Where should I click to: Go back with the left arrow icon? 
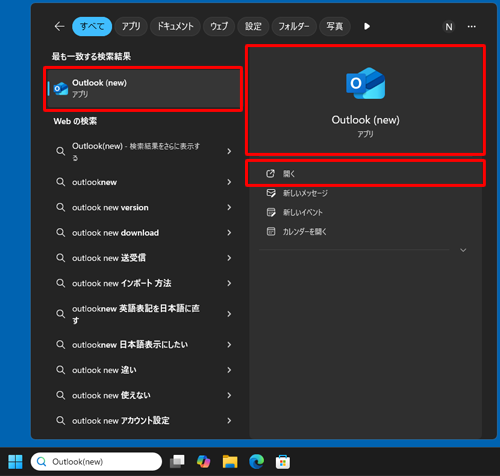59,26
